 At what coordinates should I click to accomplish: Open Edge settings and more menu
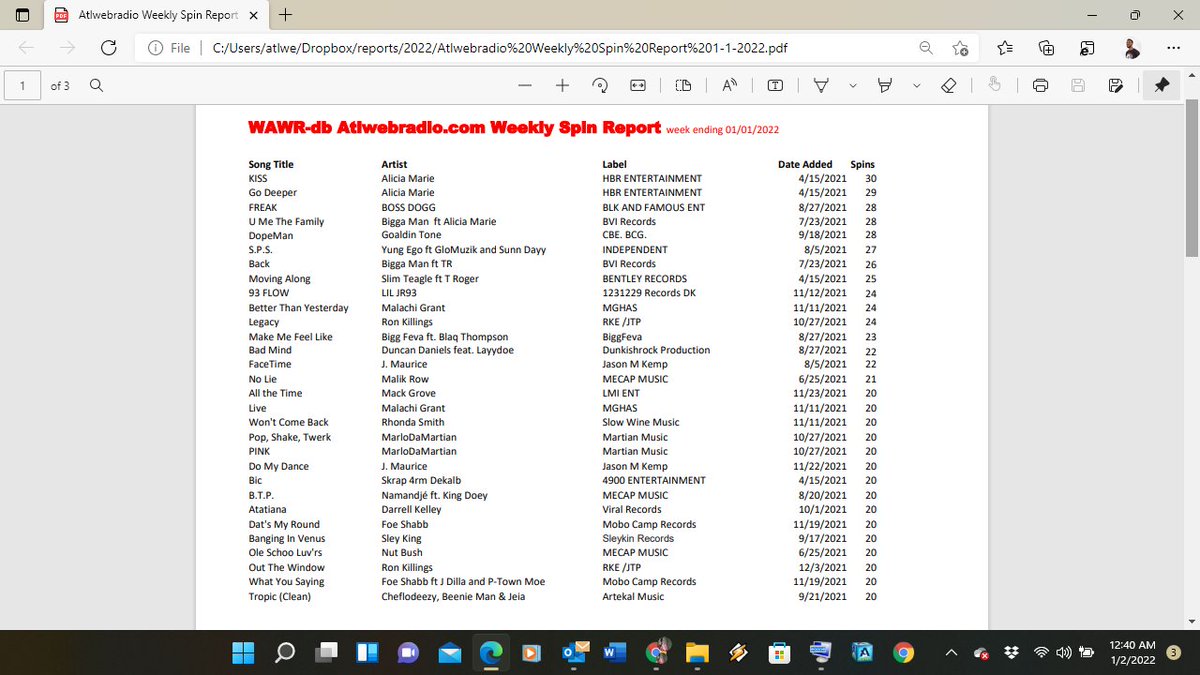tap(1172, 48)
